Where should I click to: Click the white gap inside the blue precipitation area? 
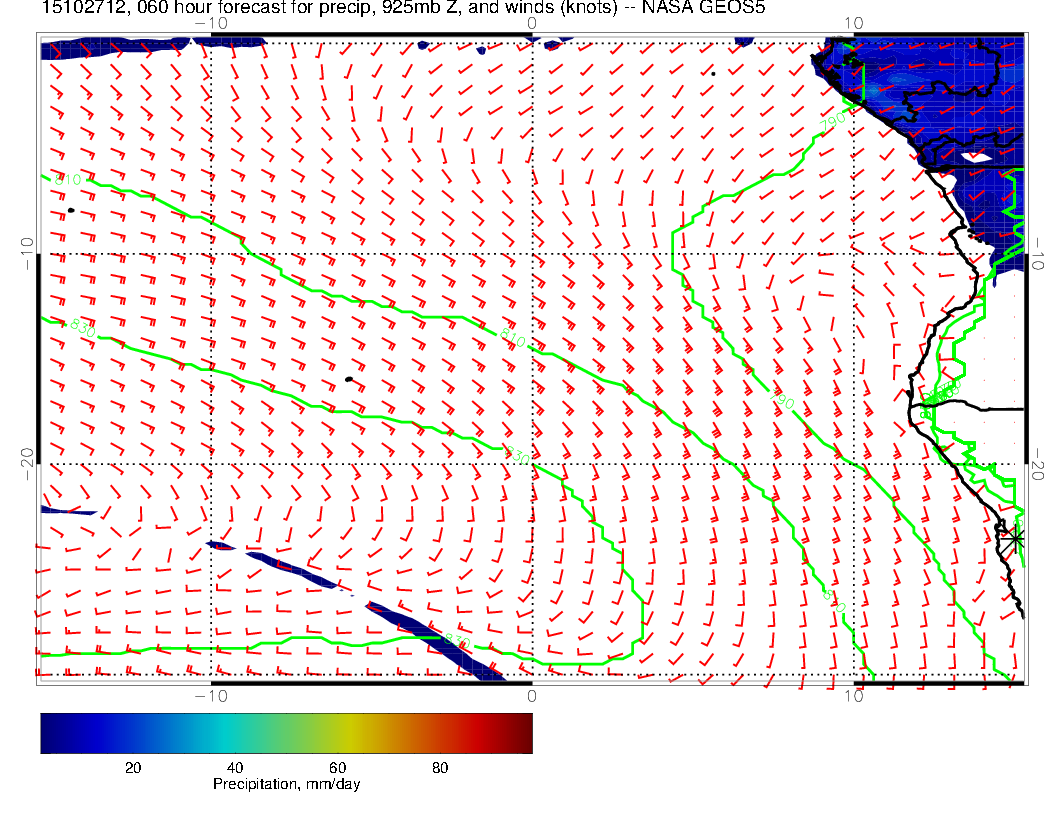click(974, 156)
